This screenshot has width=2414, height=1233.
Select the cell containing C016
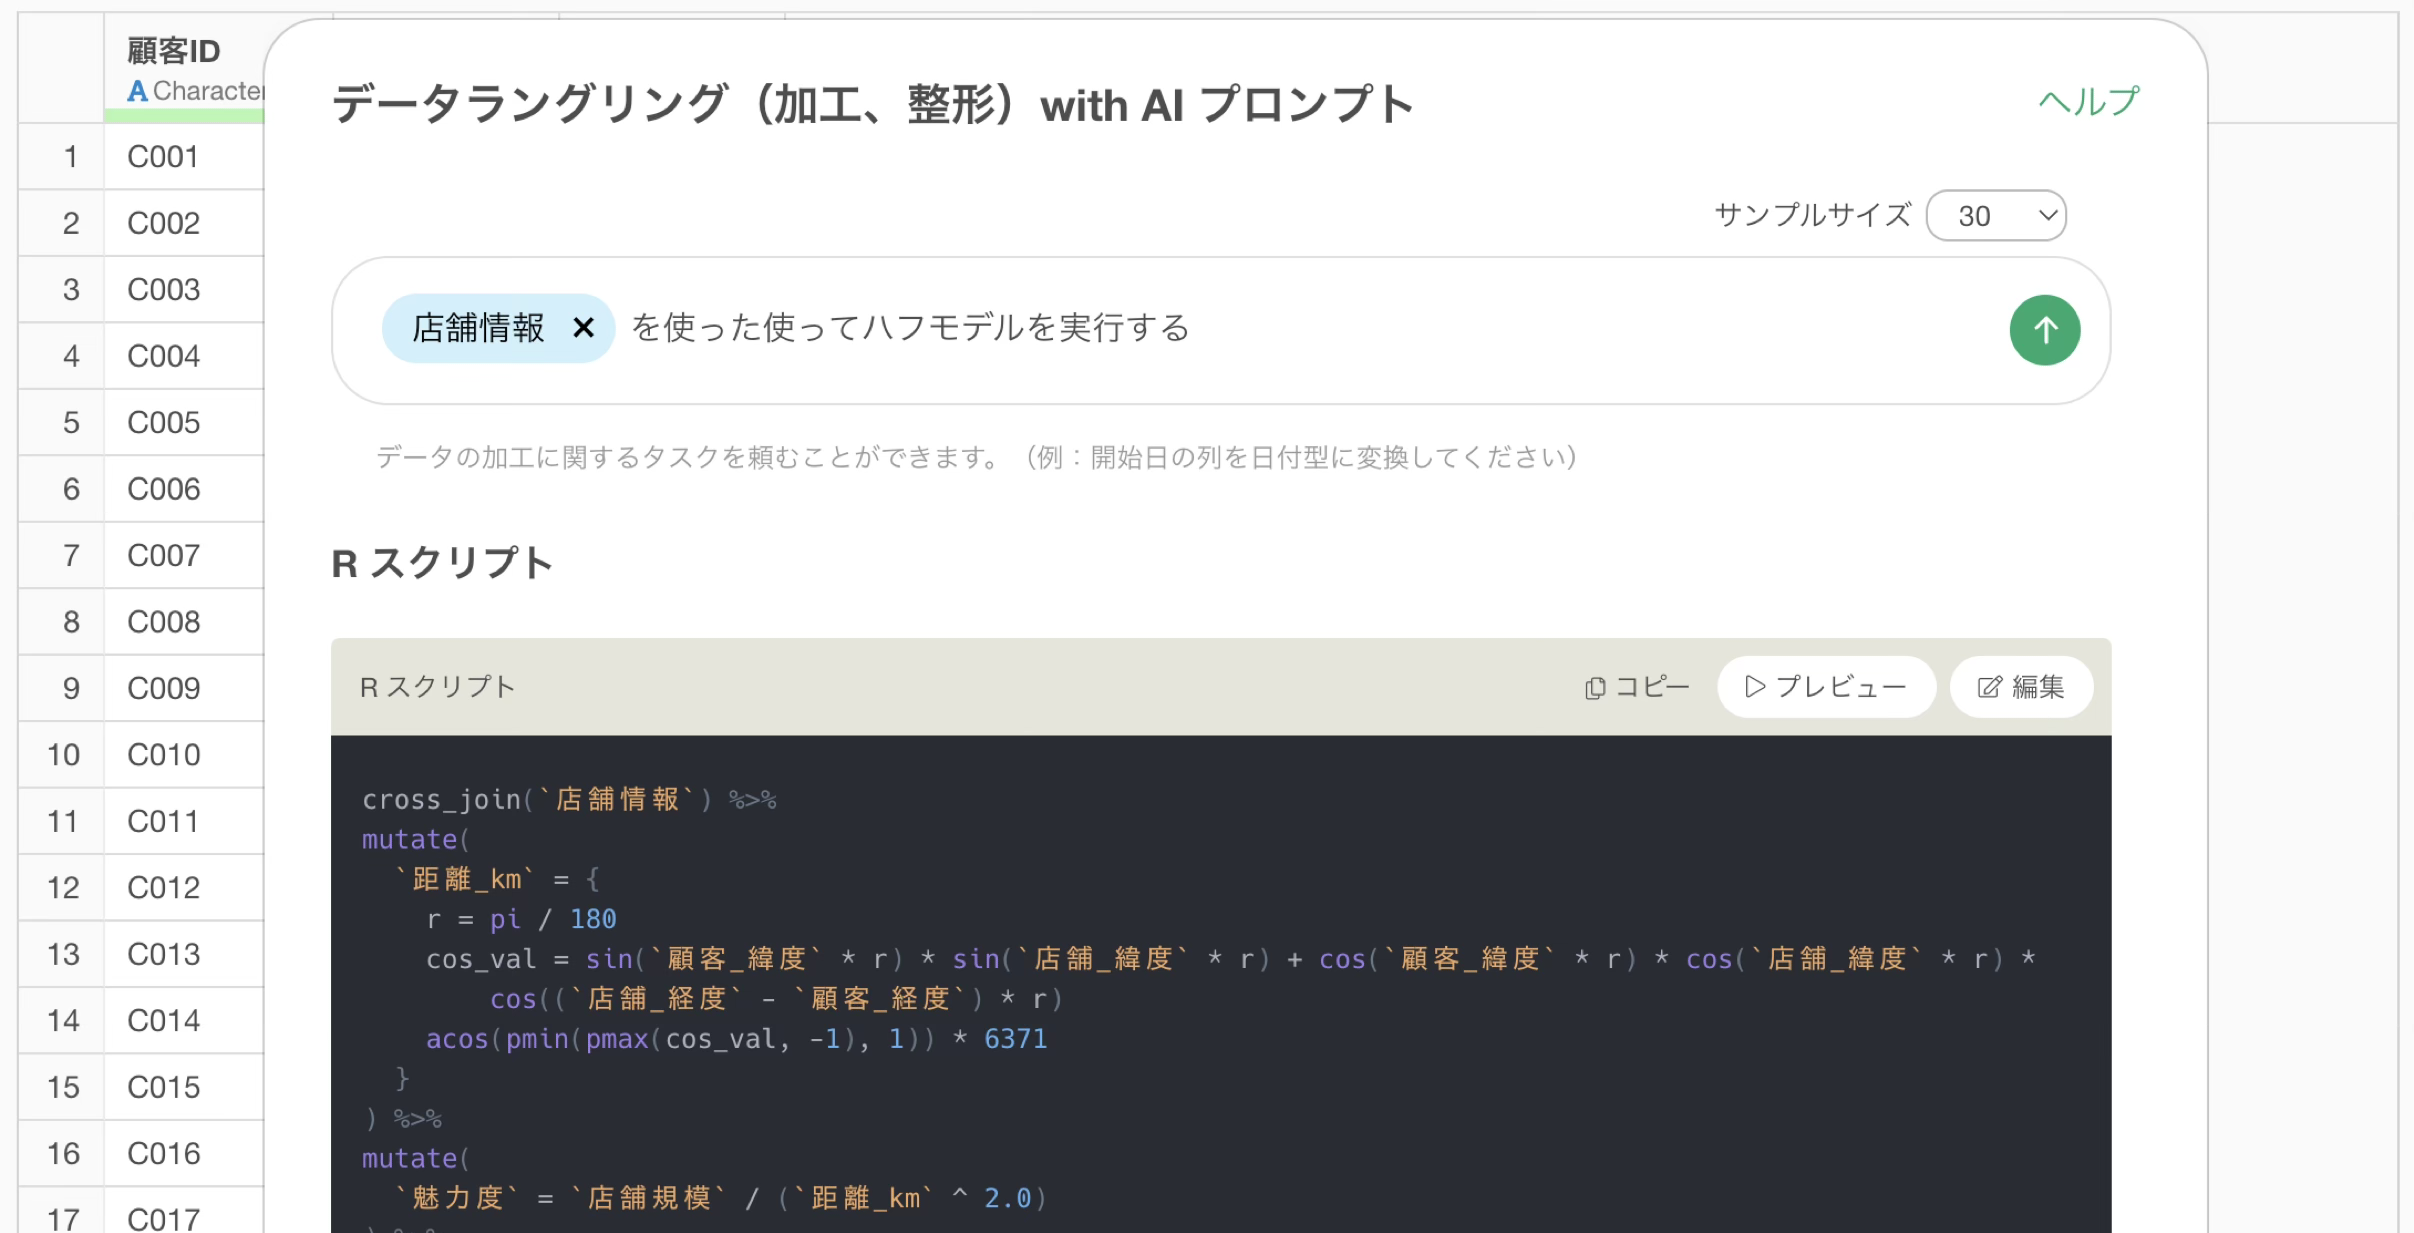point(164,1154)
